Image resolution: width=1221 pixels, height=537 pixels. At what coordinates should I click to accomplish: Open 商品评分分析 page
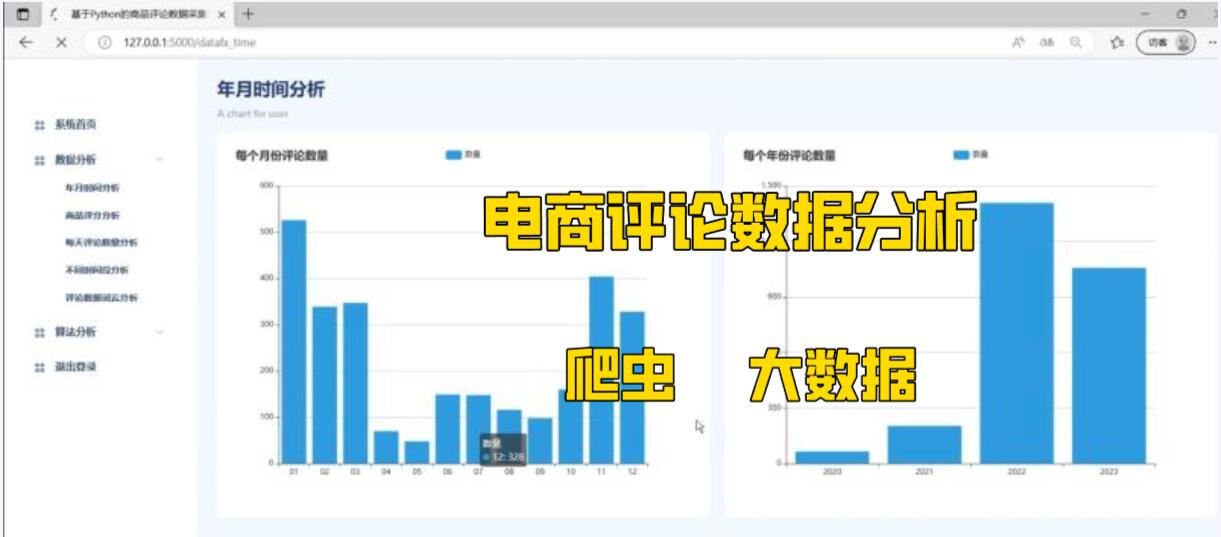(x=92, y=215)
